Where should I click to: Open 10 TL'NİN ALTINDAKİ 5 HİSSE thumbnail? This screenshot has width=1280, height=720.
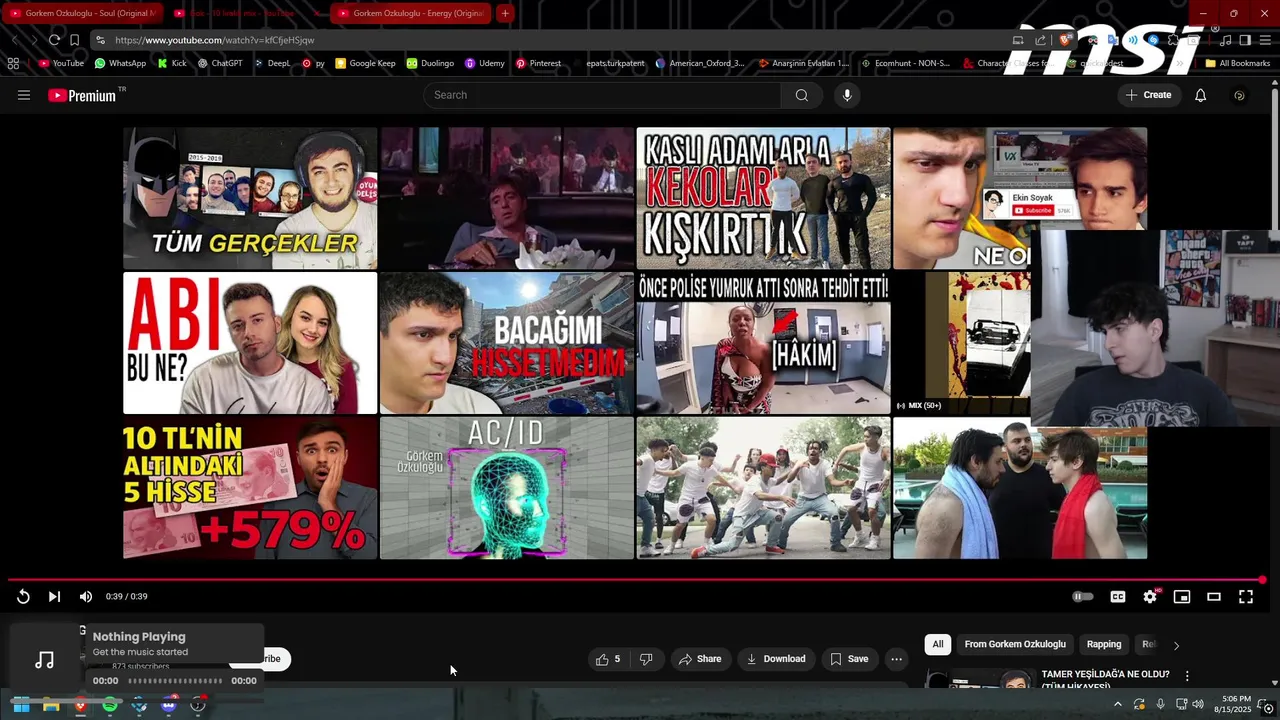tap(250, 488)
